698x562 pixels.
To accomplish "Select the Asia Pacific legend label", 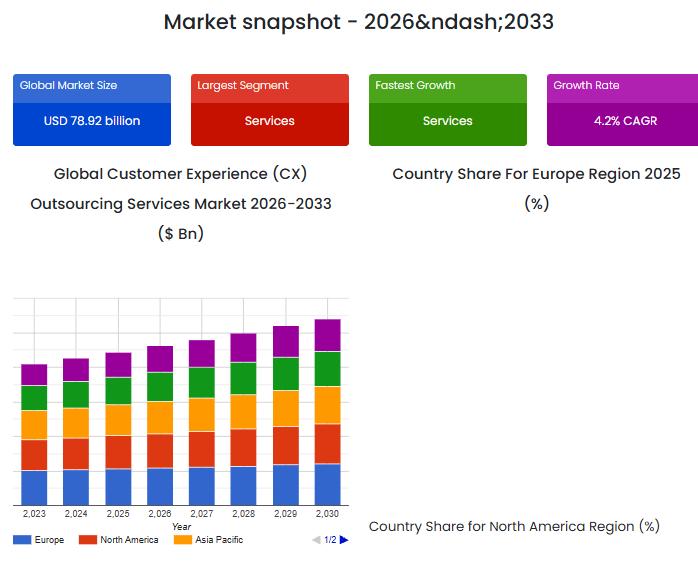I will click(x=219, y=540).
